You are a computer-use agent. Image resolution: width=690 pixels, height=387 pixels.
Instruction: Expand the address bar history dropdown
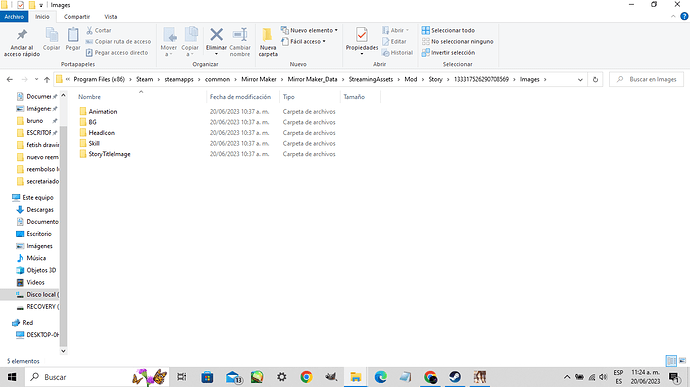click(x=580, y=80)
